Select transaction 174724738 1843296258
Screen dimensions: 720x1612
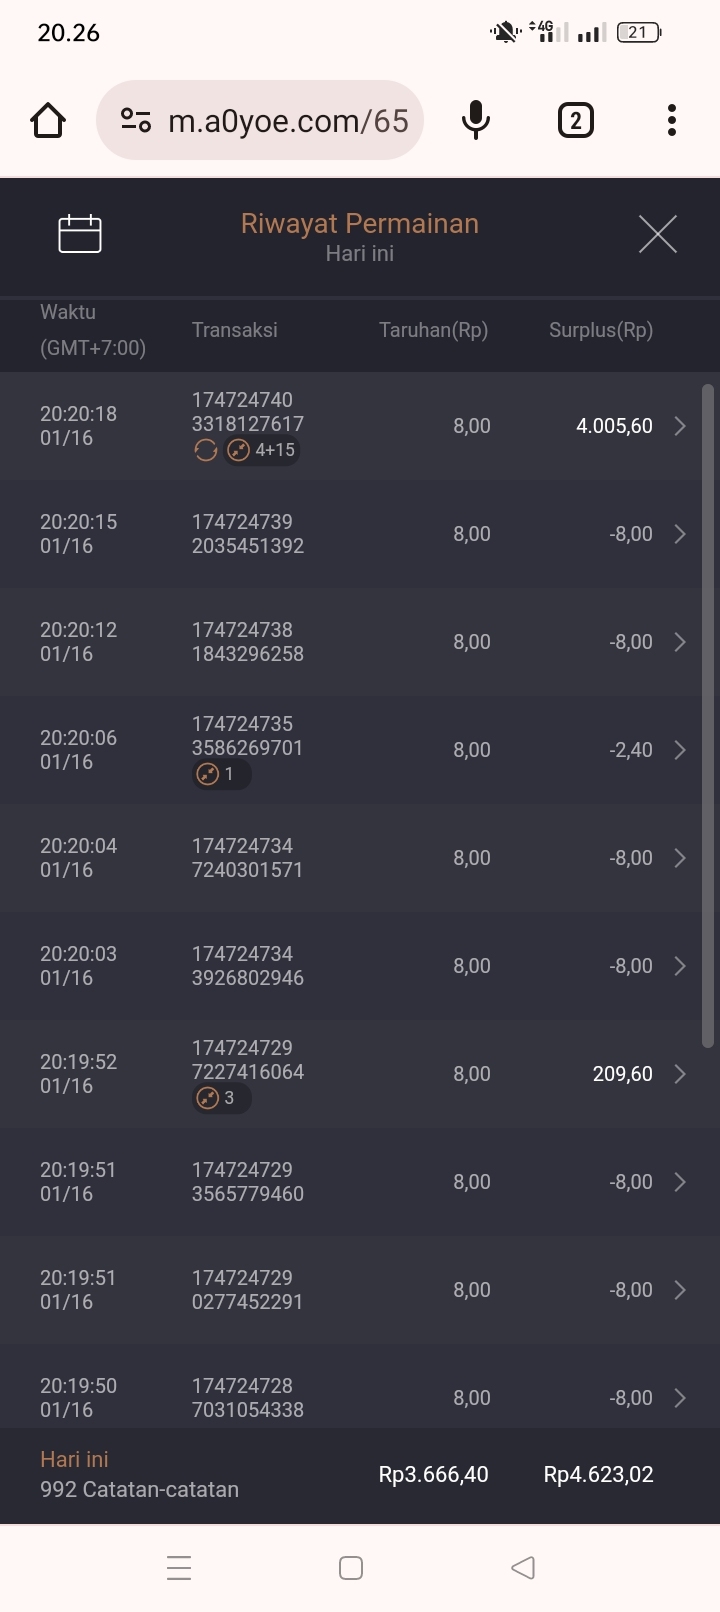click(x=248, y=642)
